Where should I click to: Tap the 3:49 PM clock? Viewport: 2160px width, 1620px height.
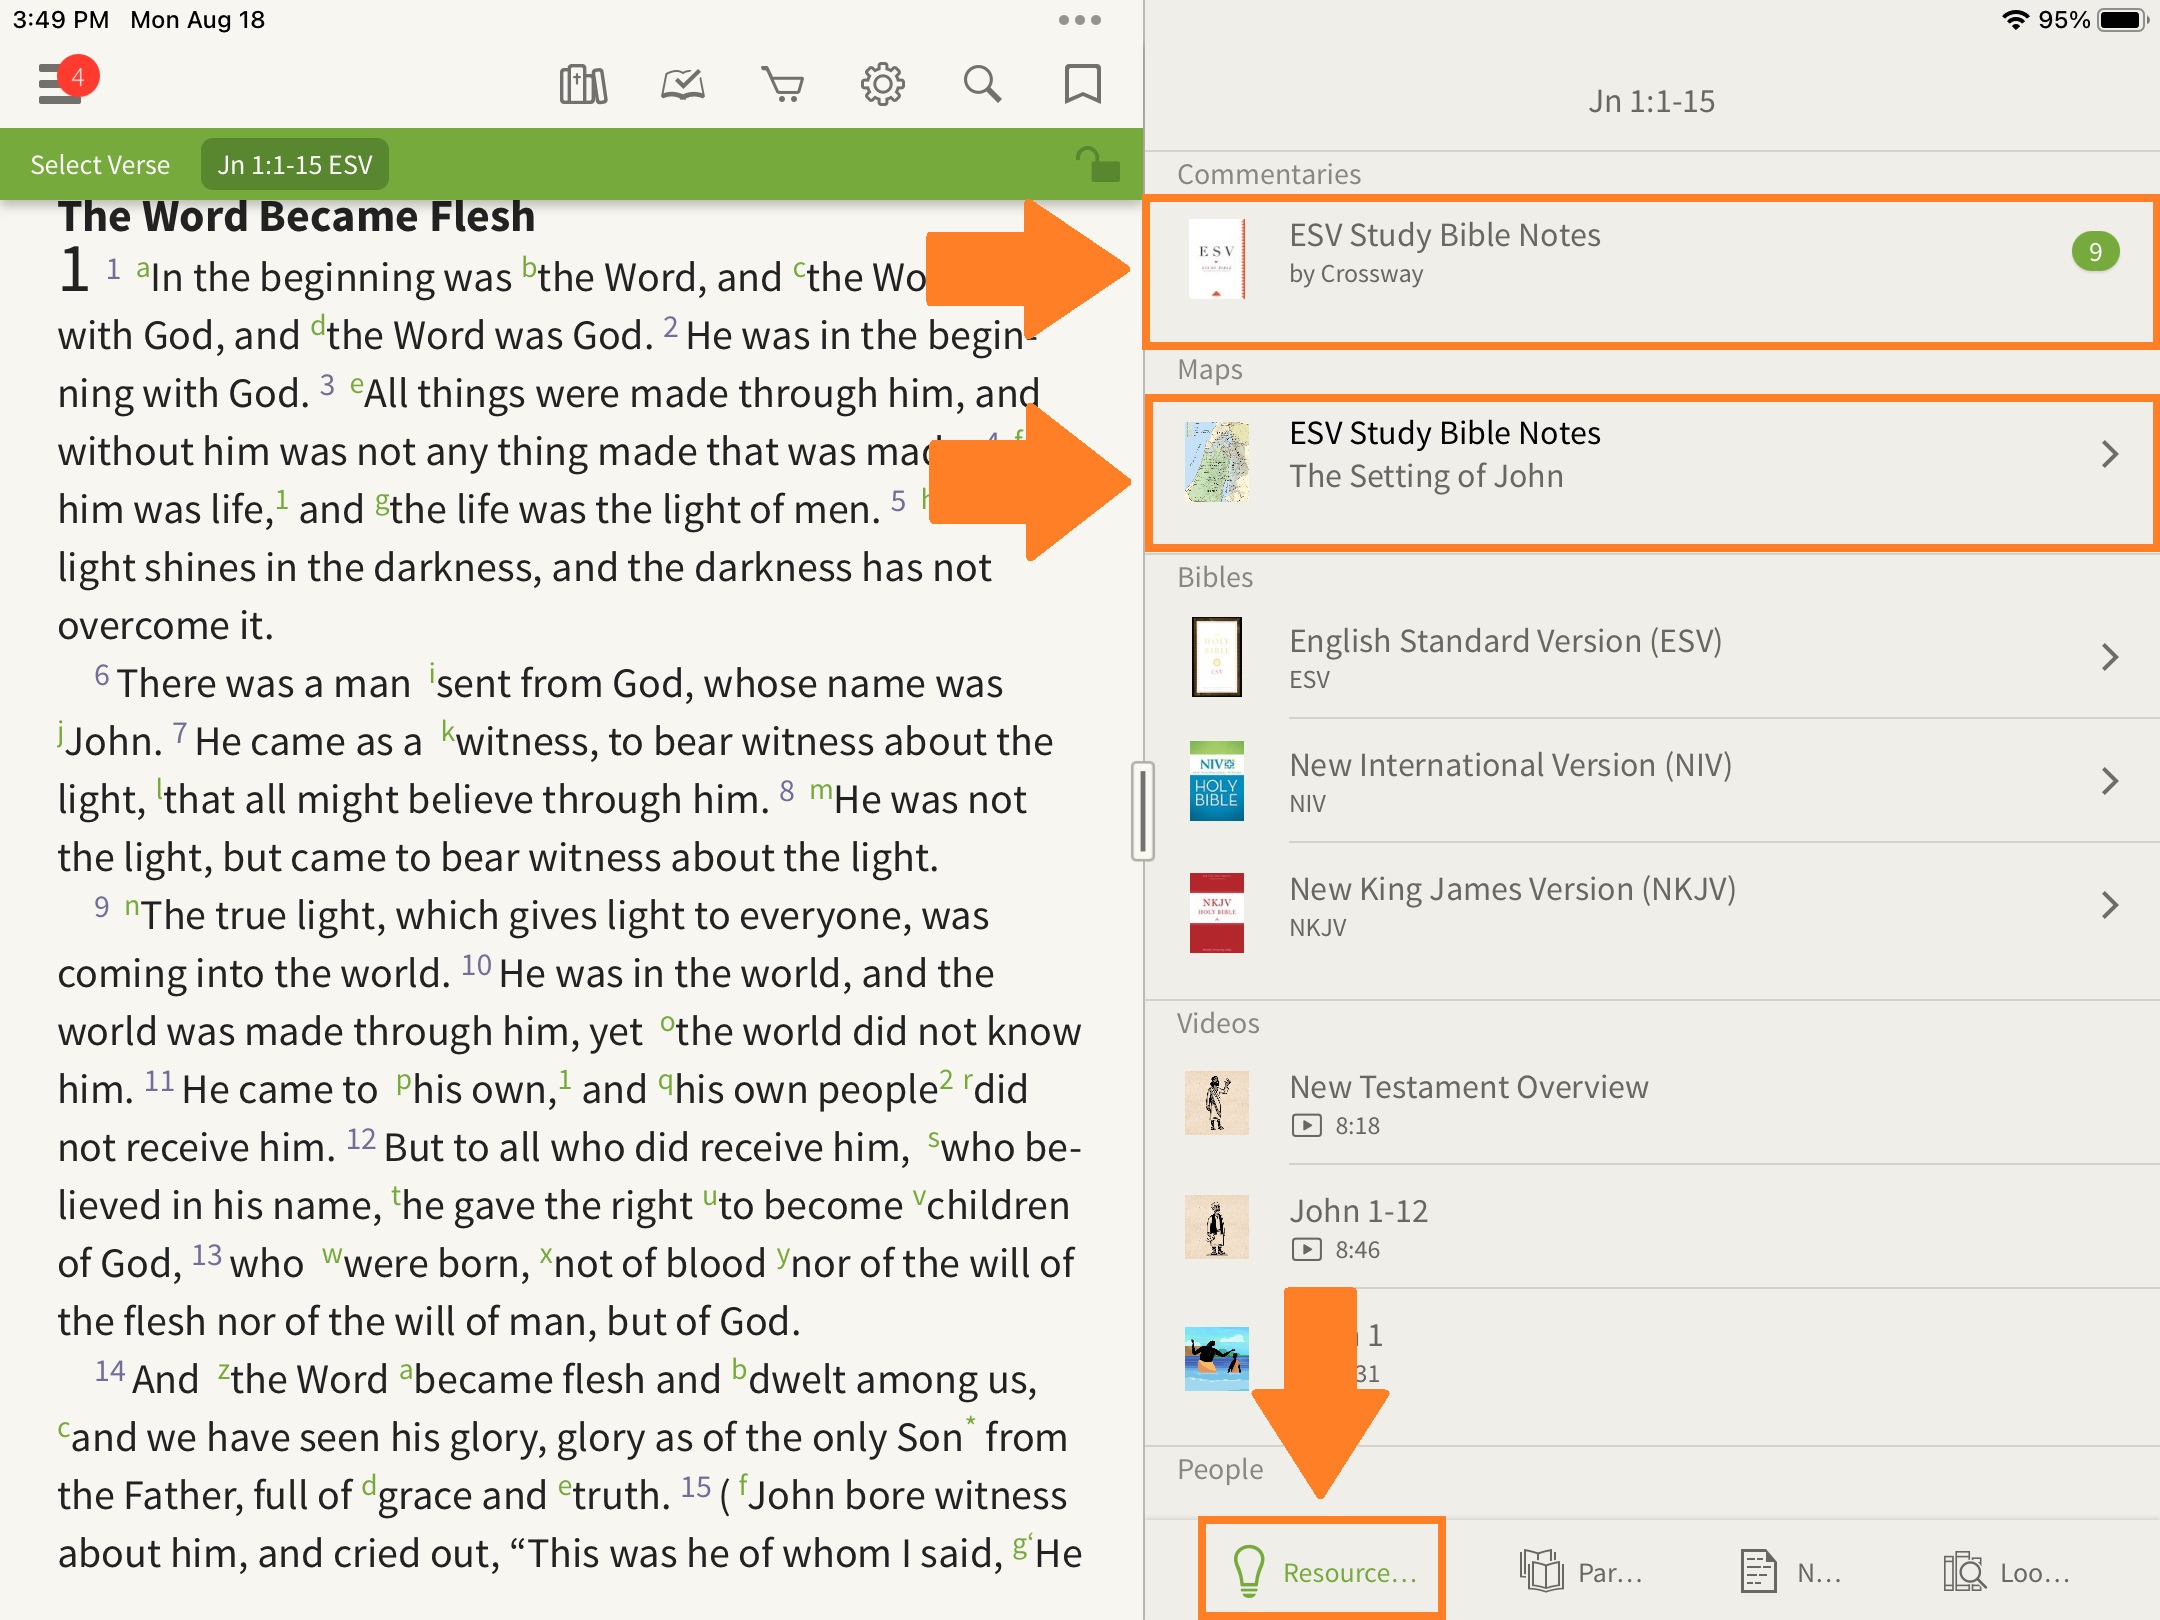(60, 20)
